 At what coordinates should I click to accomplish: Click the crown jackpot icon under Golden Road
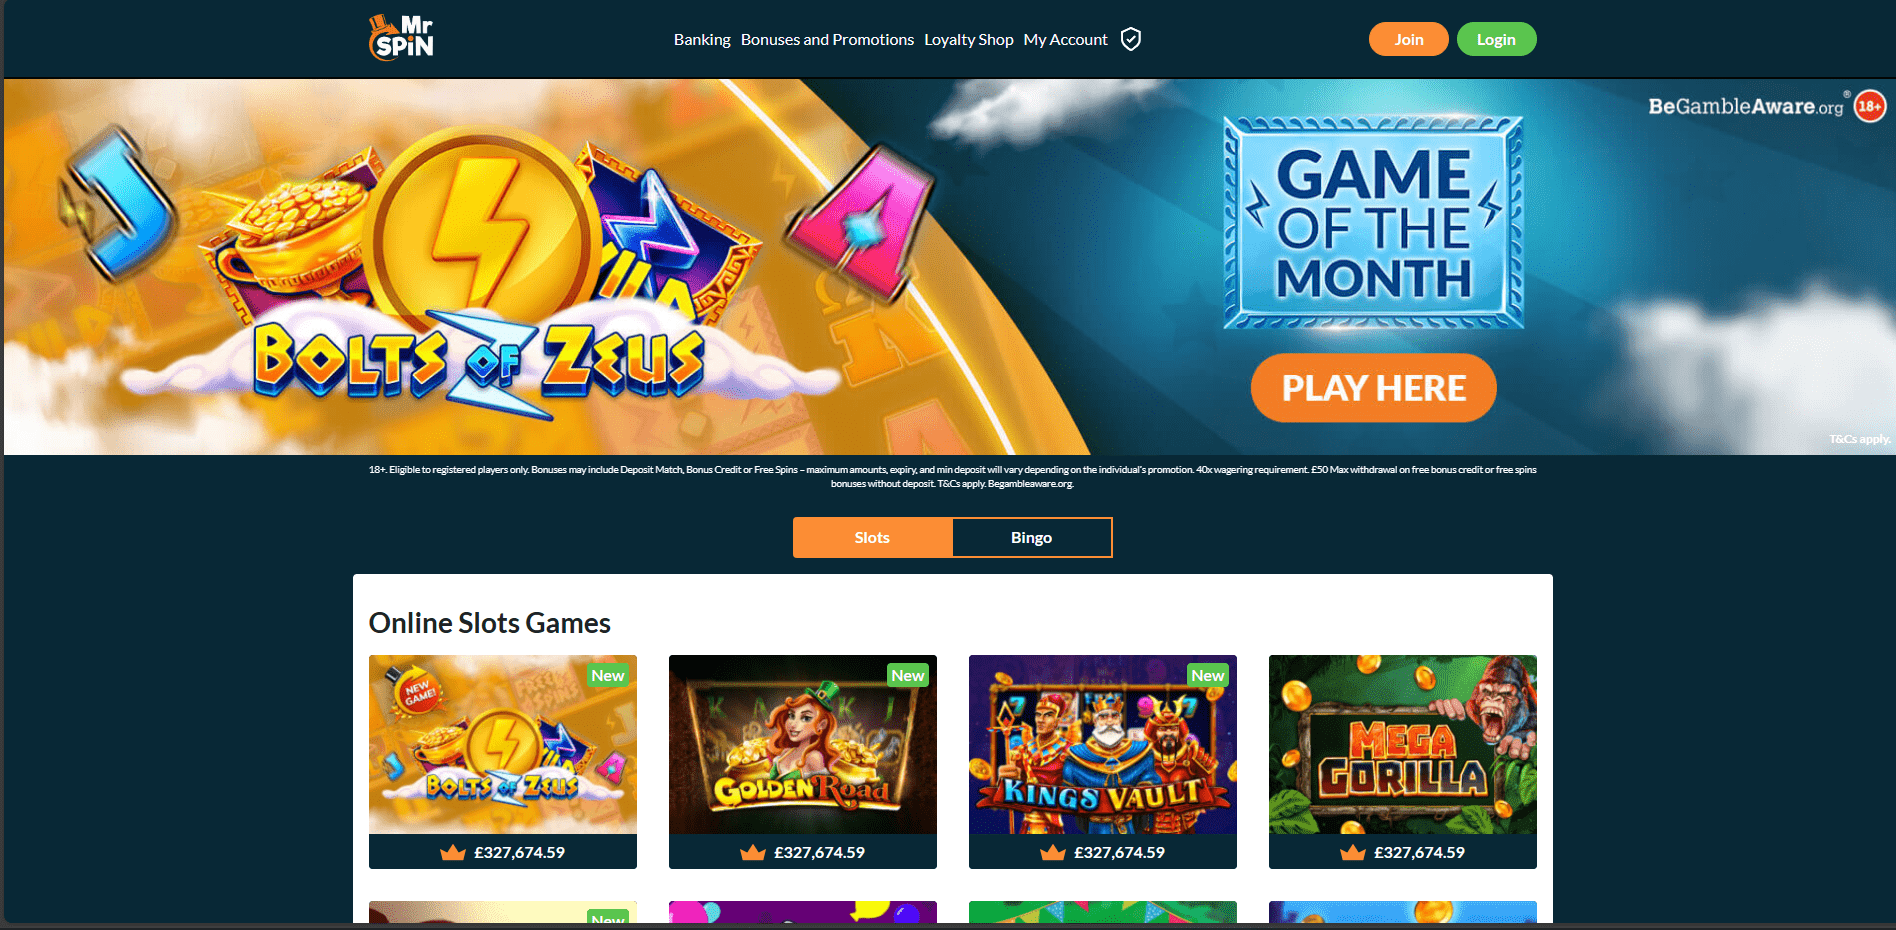point(753,852)
